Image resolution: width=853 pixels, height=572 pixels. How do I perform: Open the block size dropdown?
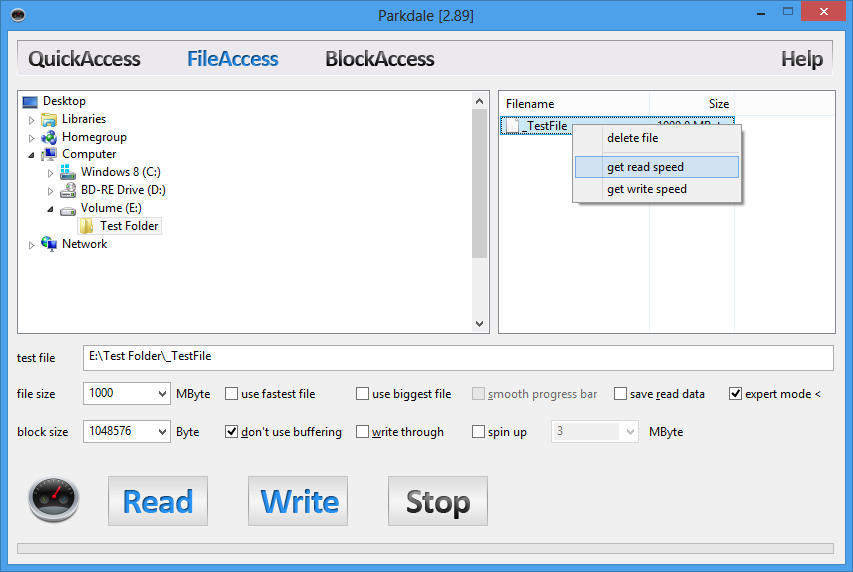162,432
